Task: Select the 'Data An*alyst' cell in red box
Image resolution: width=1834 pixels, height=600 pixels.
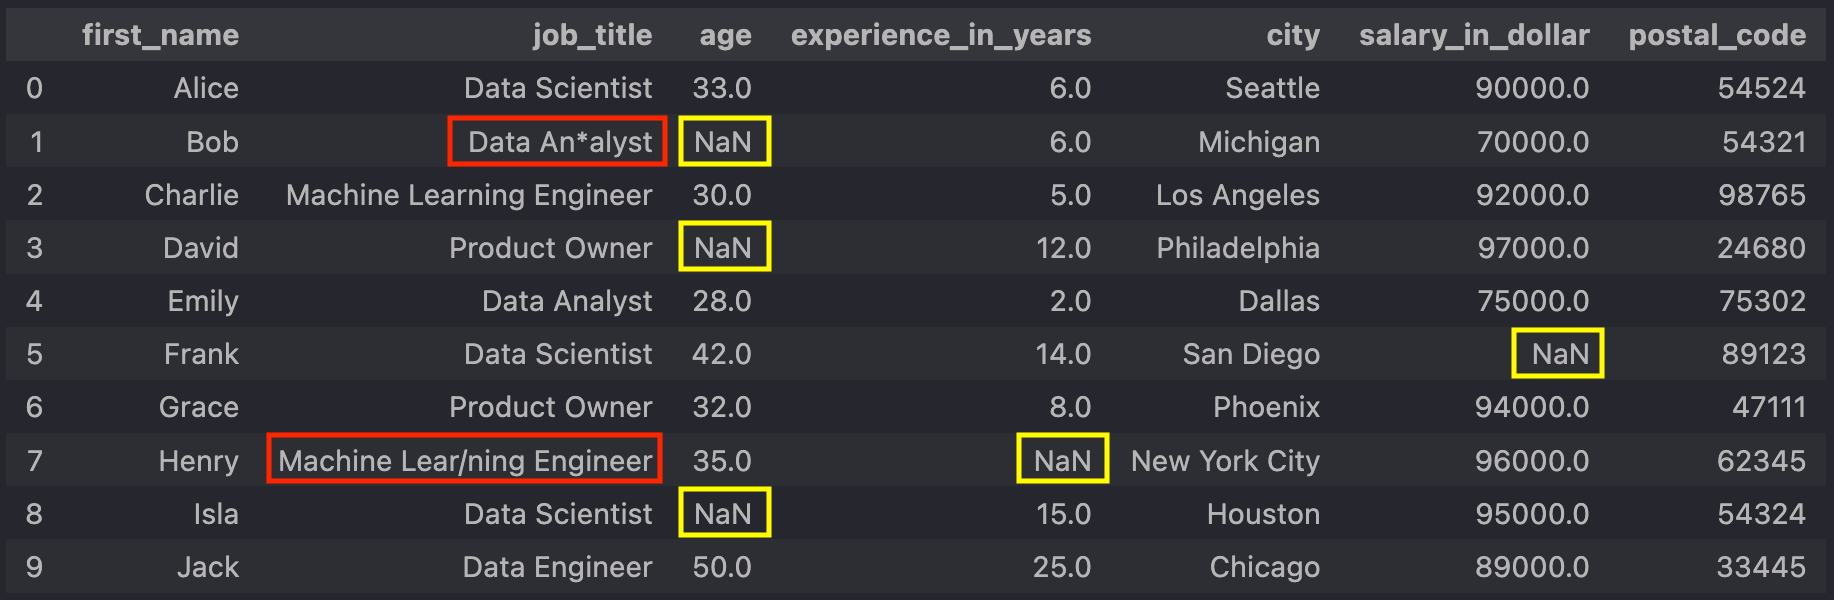Action: click(x=557, y=141)
